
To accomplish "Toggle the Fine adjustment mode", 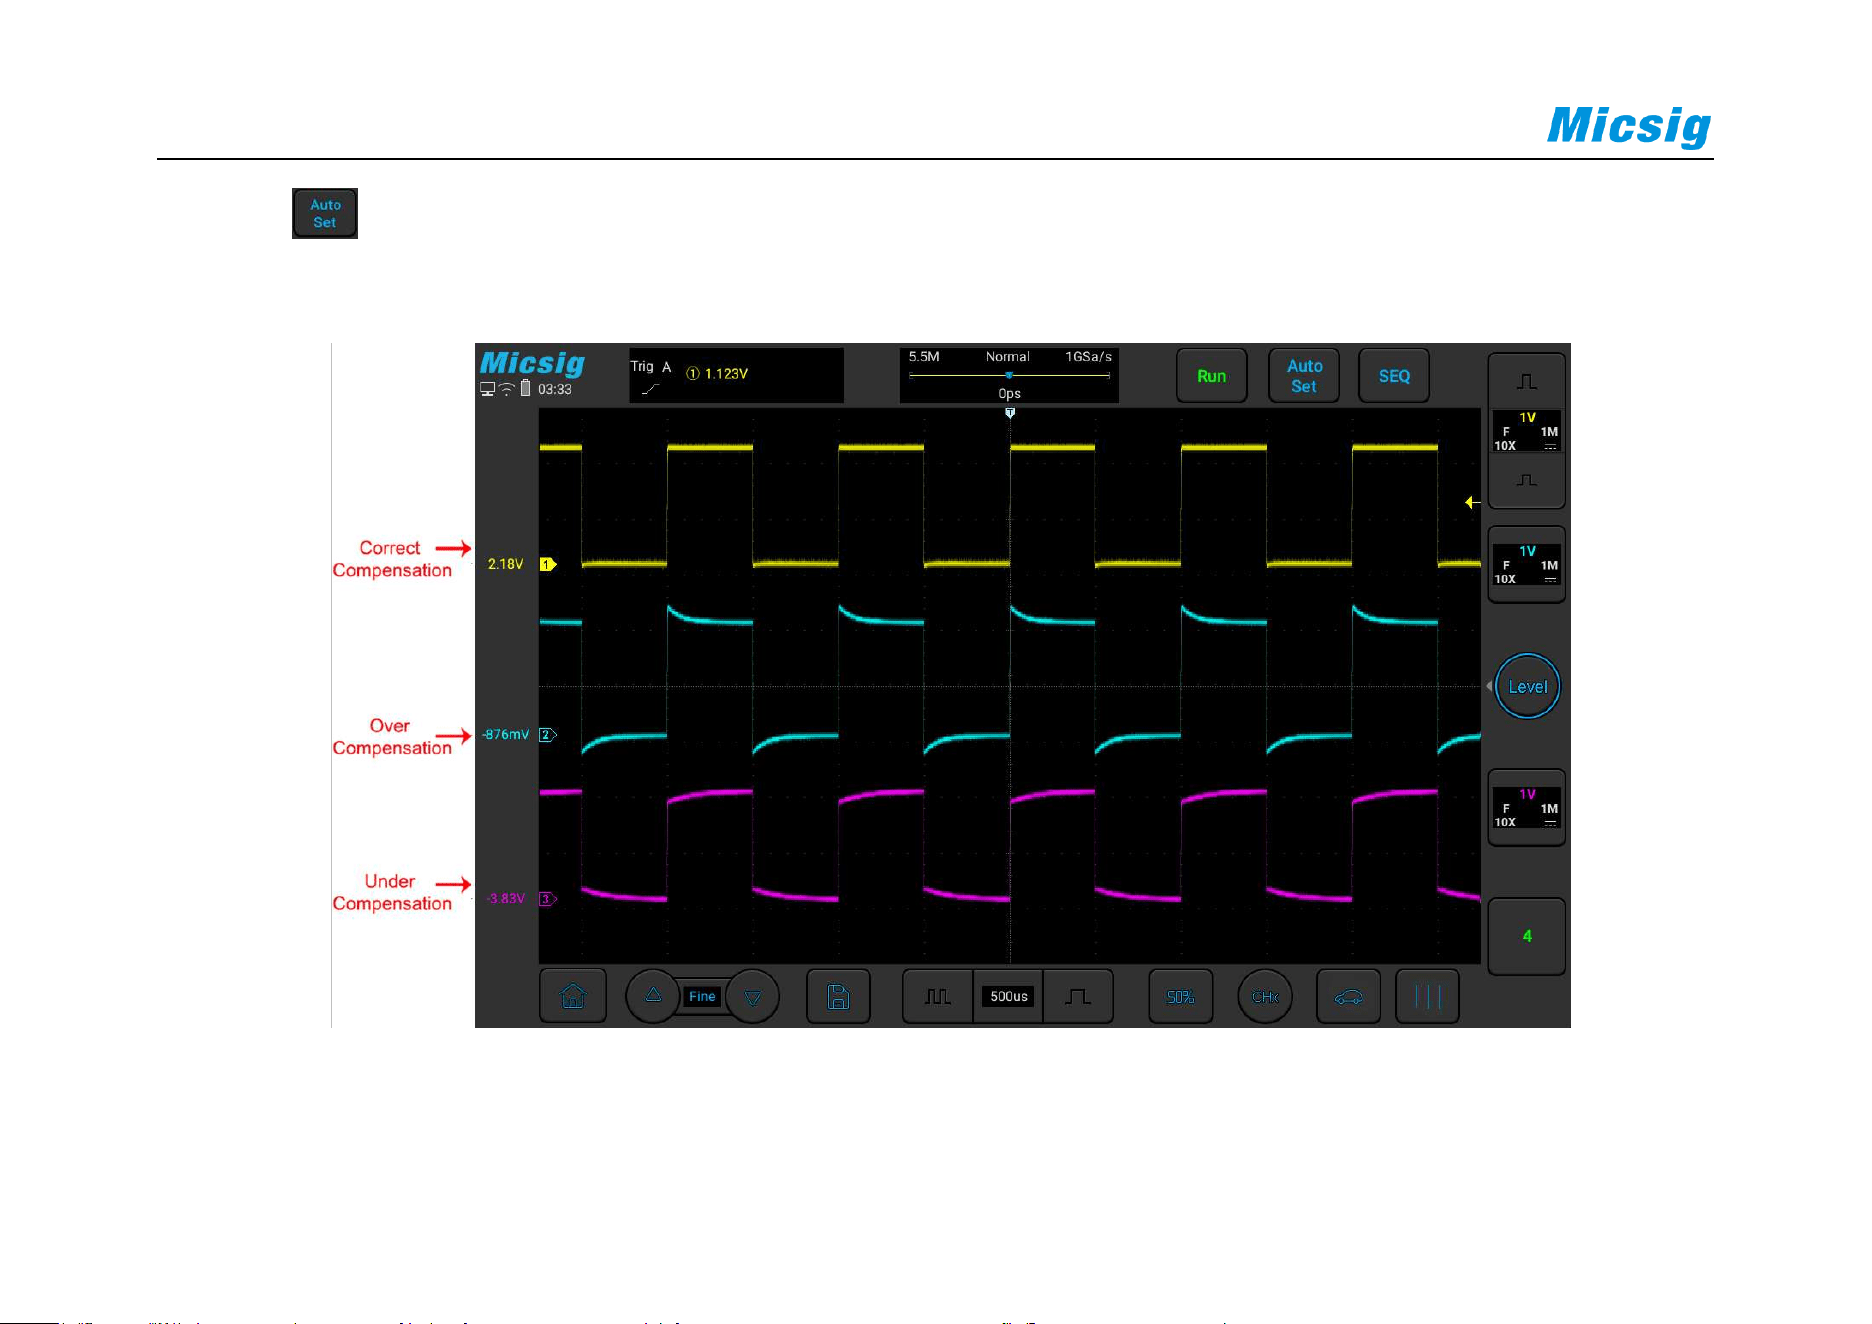I will click(702, 996).
